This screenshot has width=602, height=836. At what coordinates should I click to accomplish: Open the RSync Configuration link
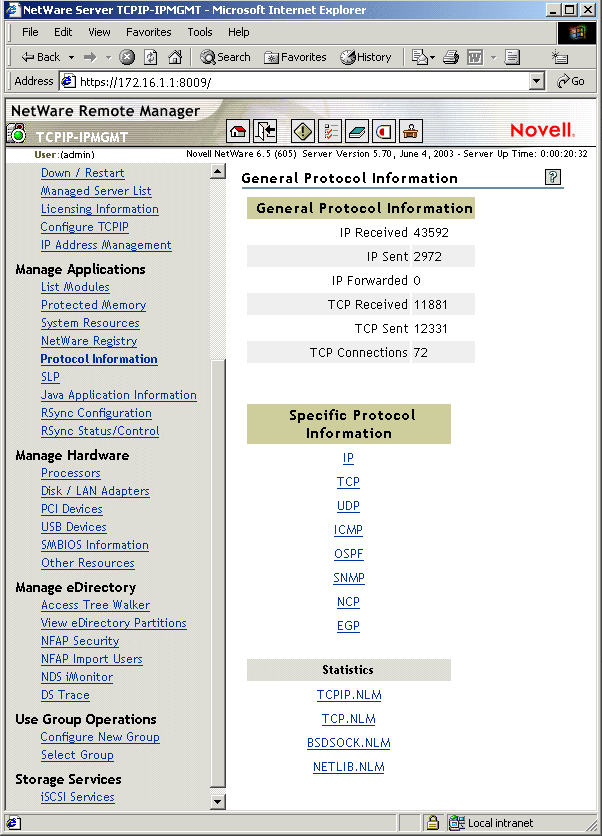pyautogui.click(x=97, y=413)
